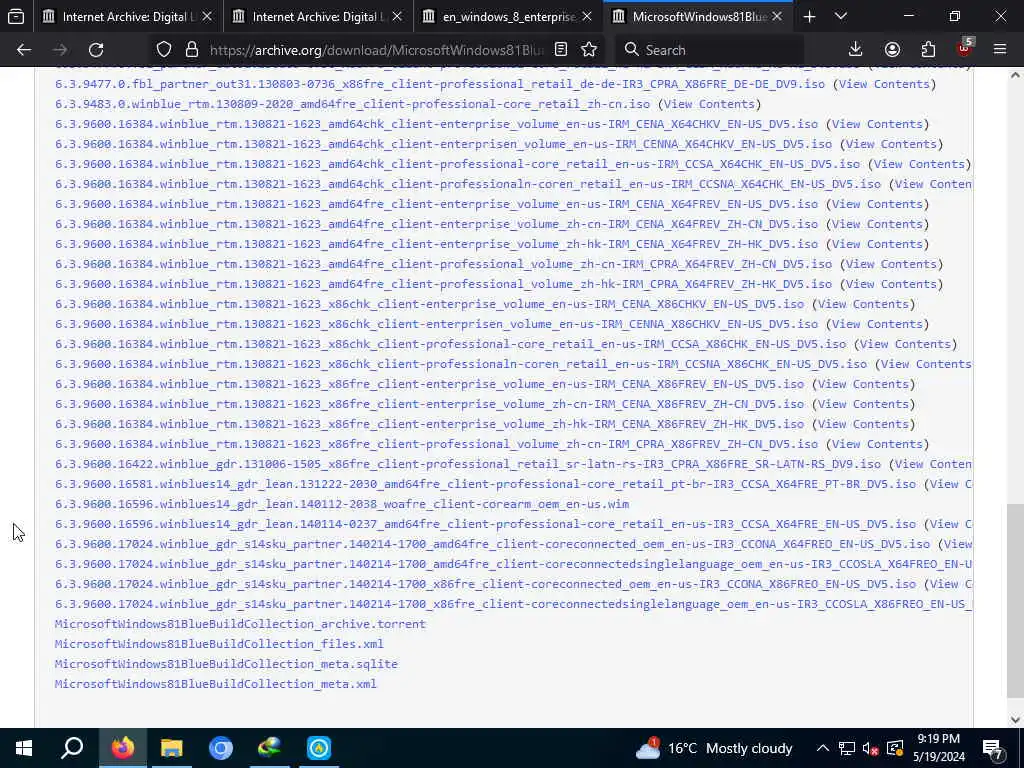Open uBlock Origin extension icon

coord(964,48)
